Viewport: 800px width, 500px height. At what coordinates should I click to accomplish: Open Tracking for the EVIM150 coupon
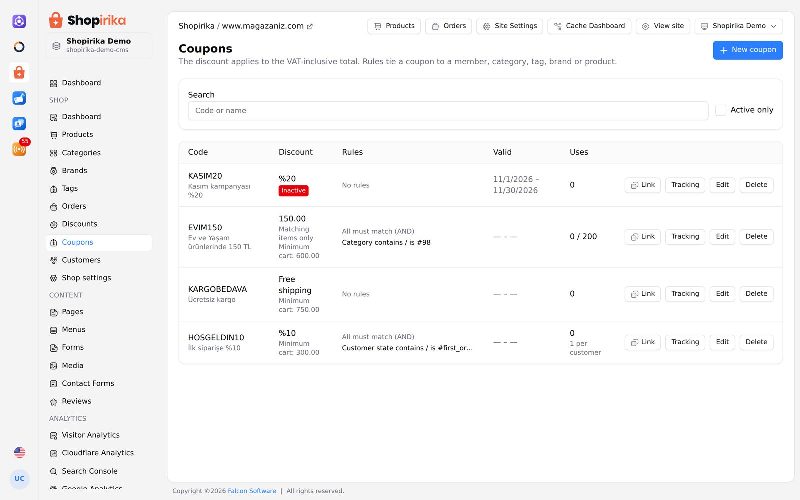point(685,237)
